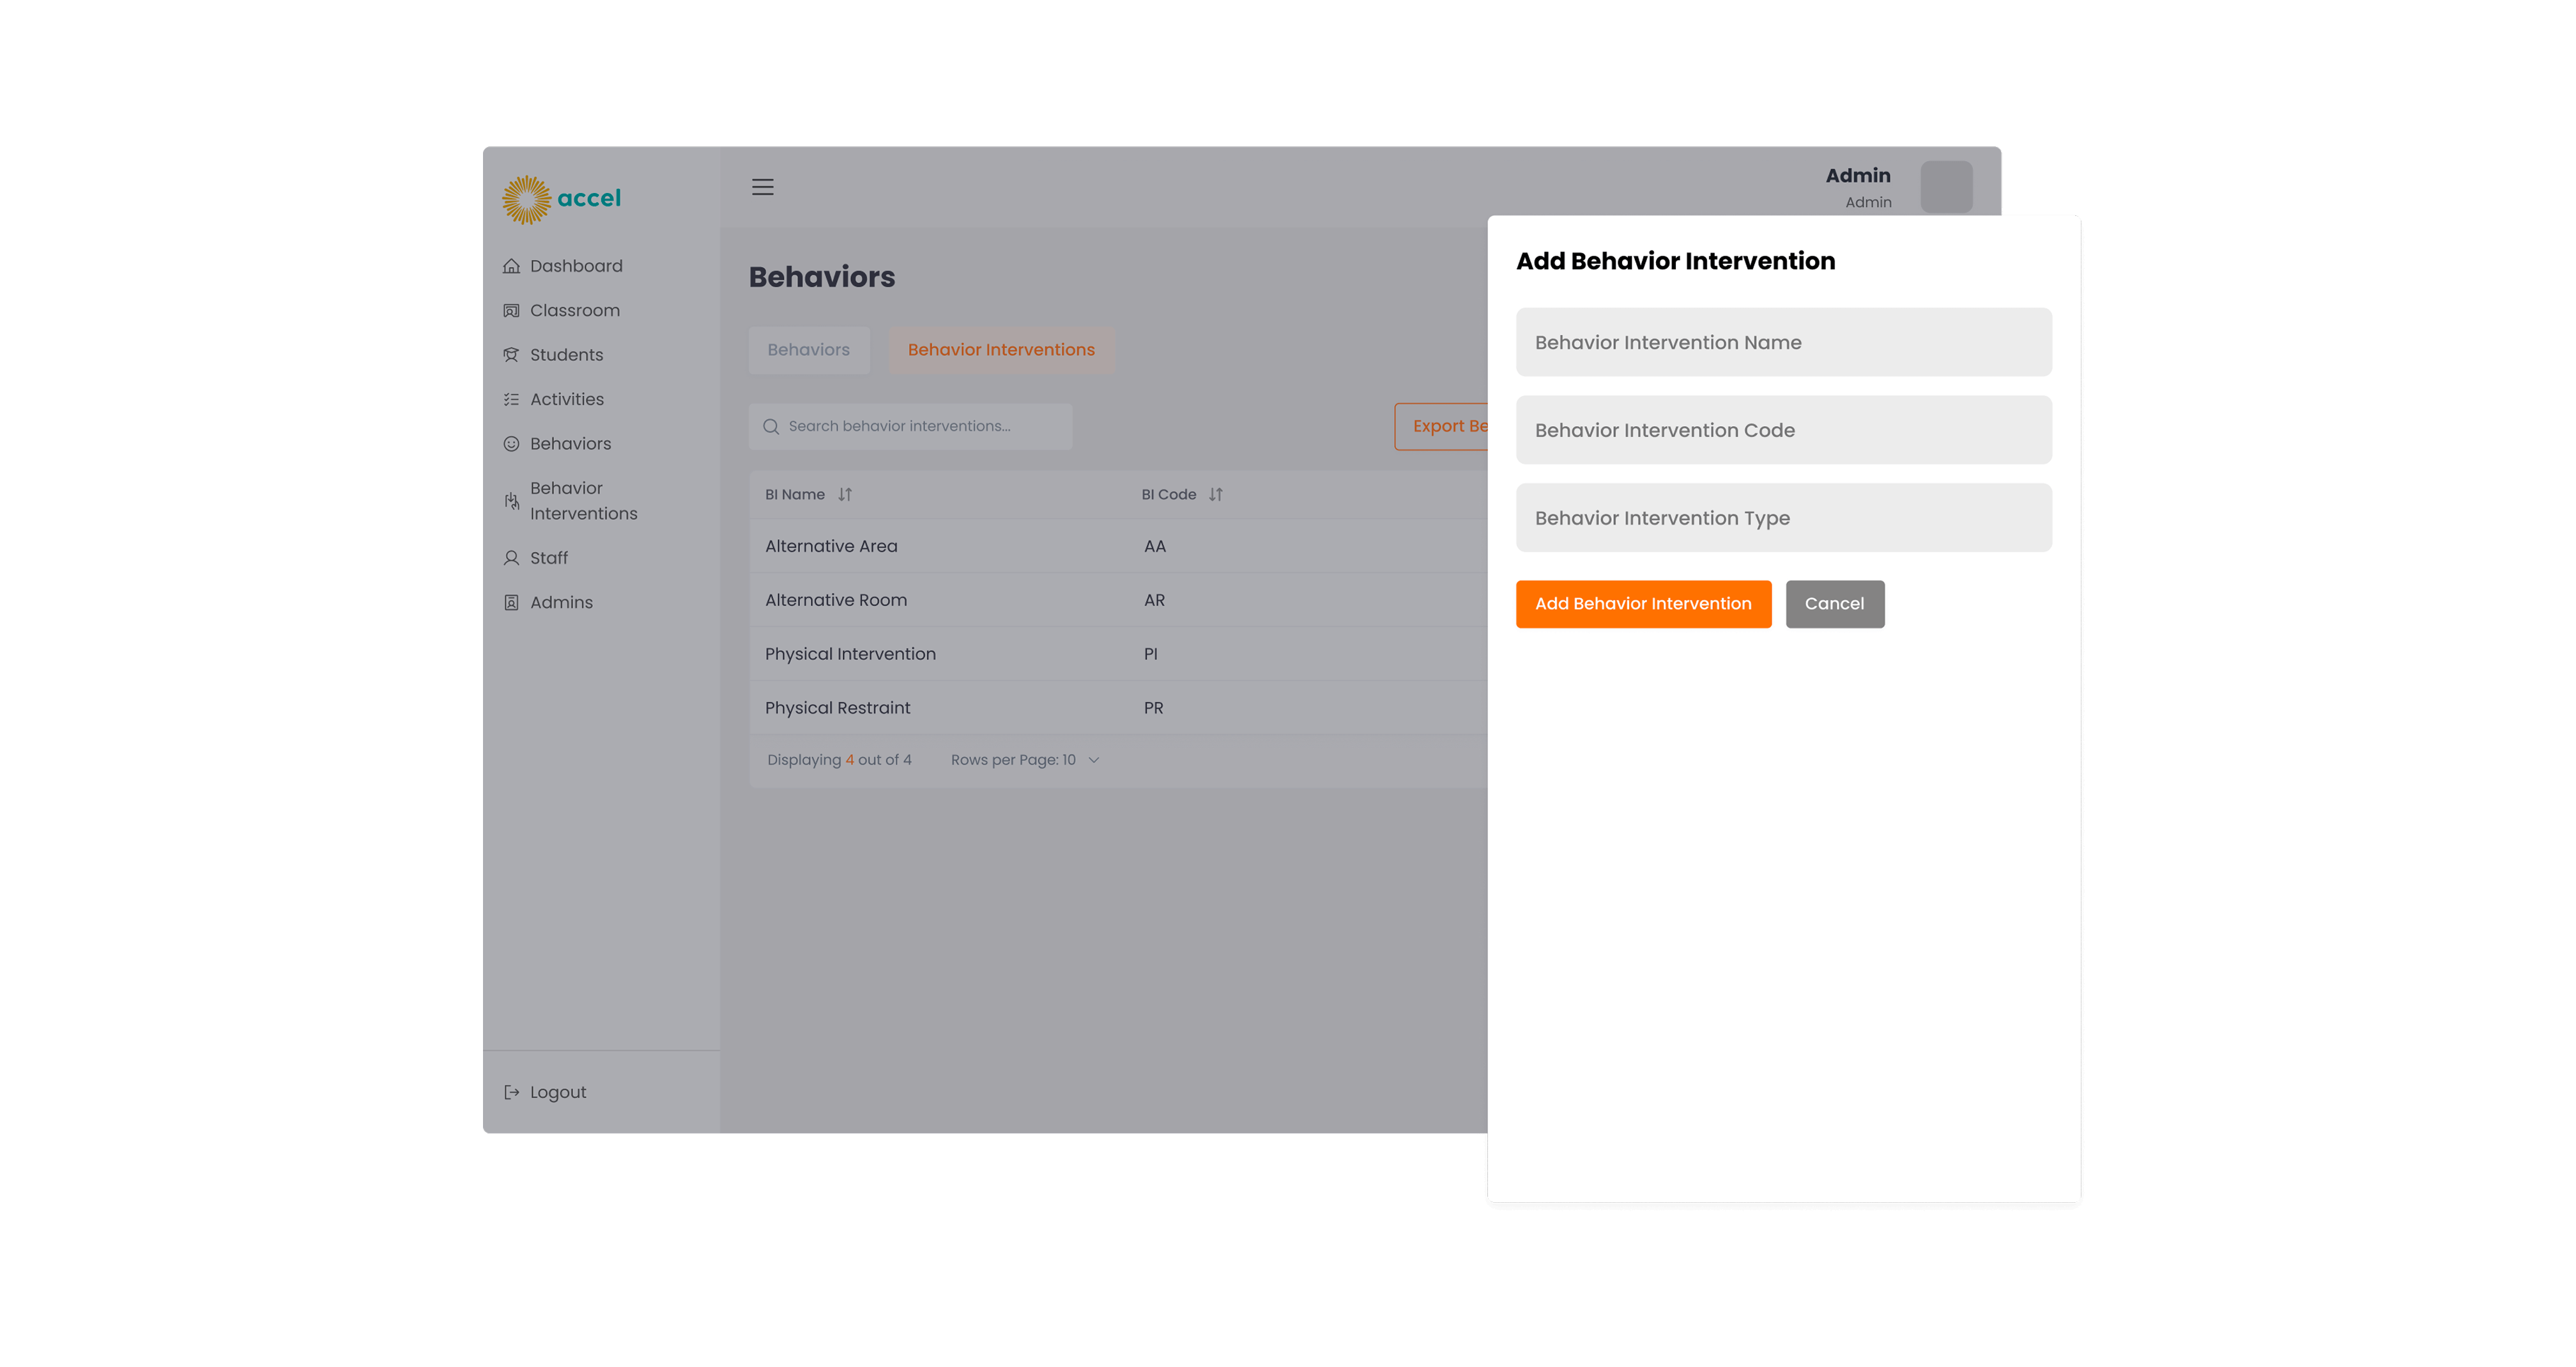The image size is (2576, 1367).
Task: Open Admins in the sidebar
Action: [561, 602]
